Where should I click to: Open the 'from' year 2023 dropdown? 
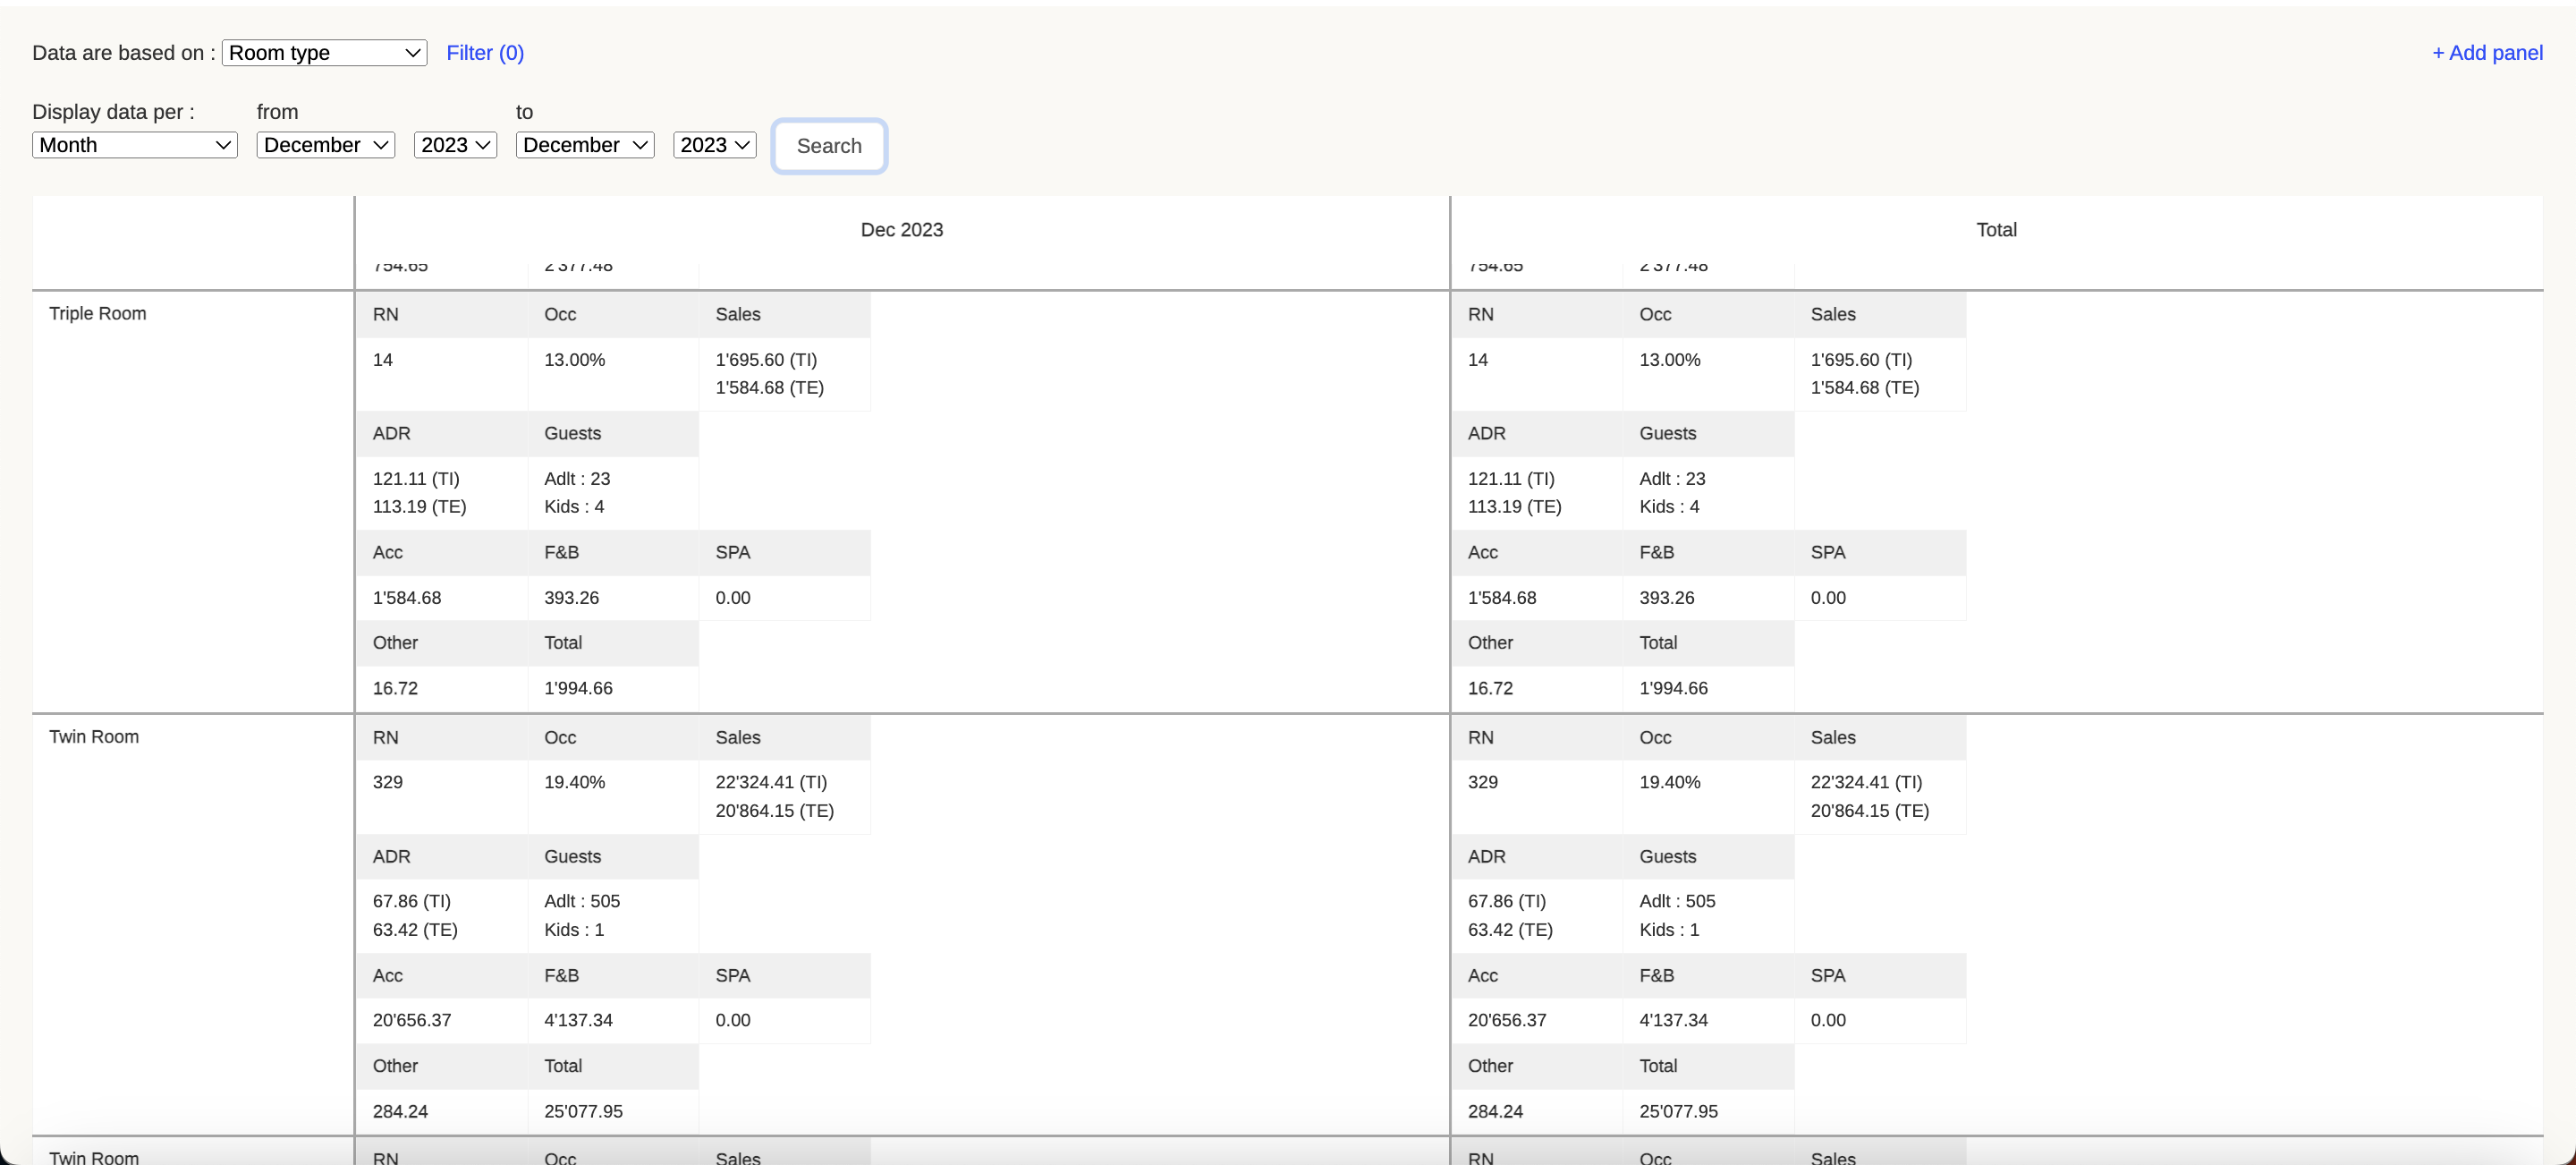pyautogui.click(x=455, y=145)
